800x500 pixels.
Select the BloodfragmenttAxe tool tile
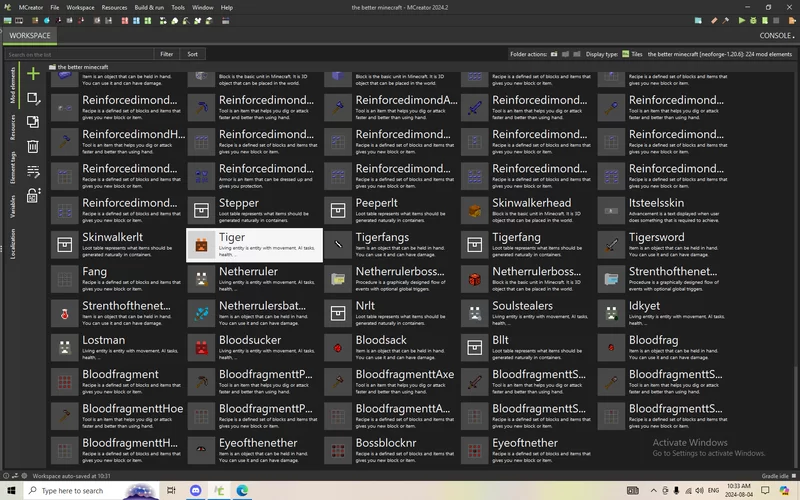pos(391,382)
